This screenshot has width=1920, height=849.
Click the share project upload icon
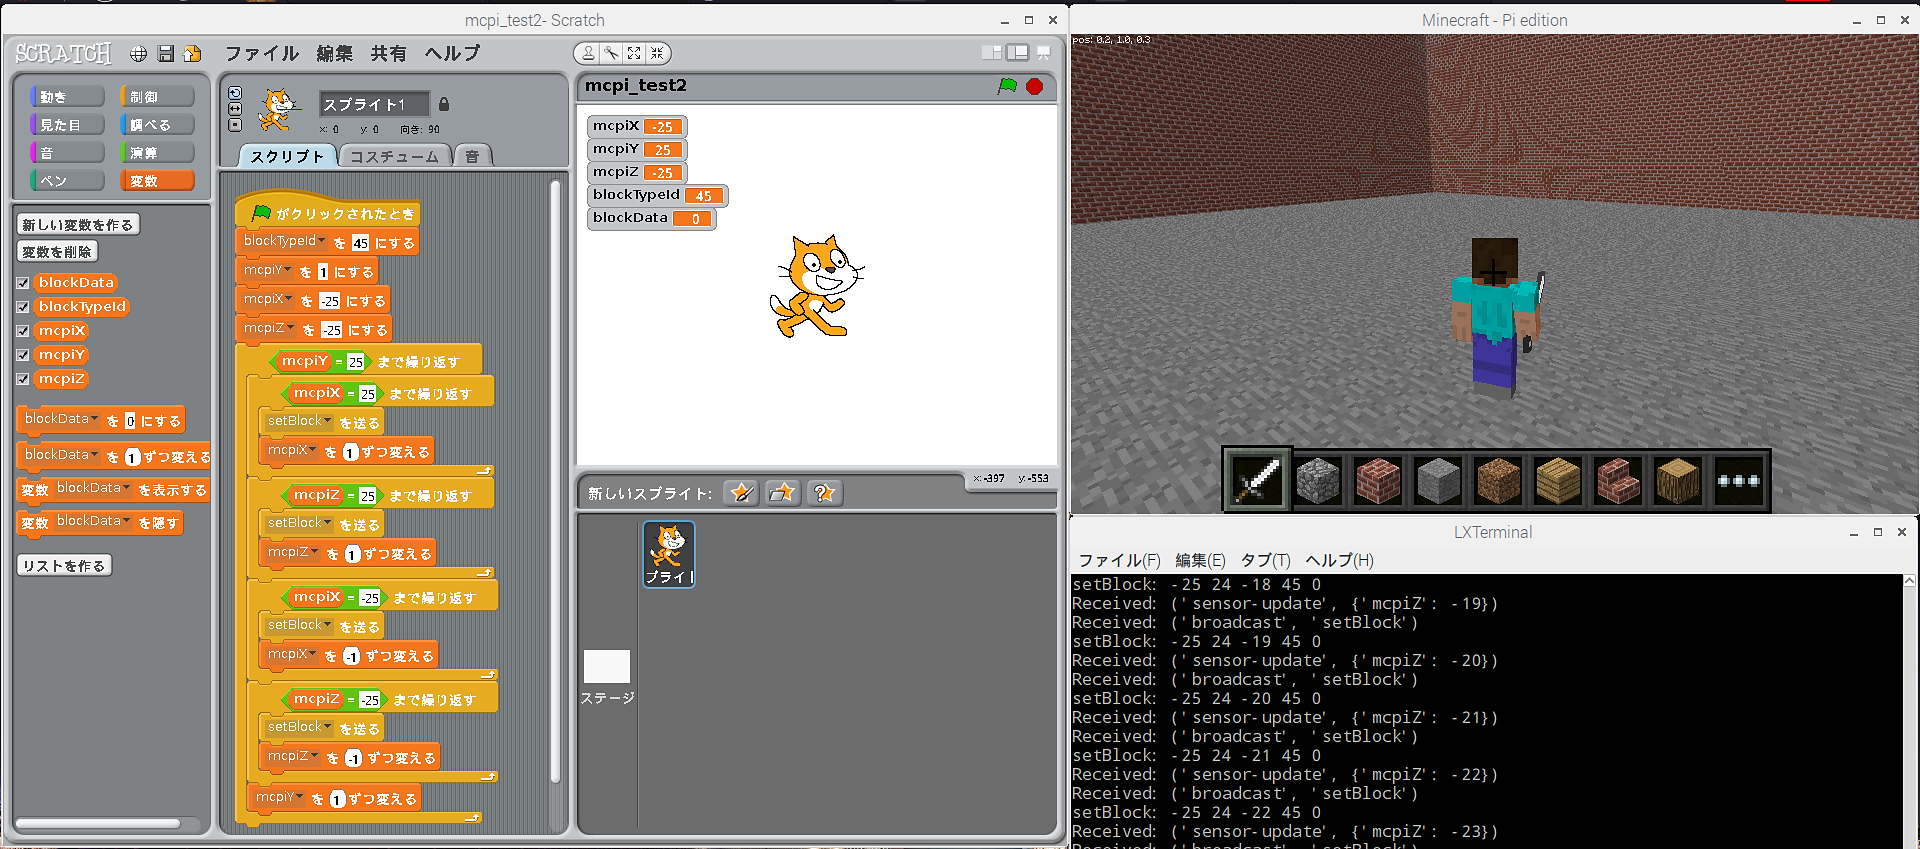point(192,54)
